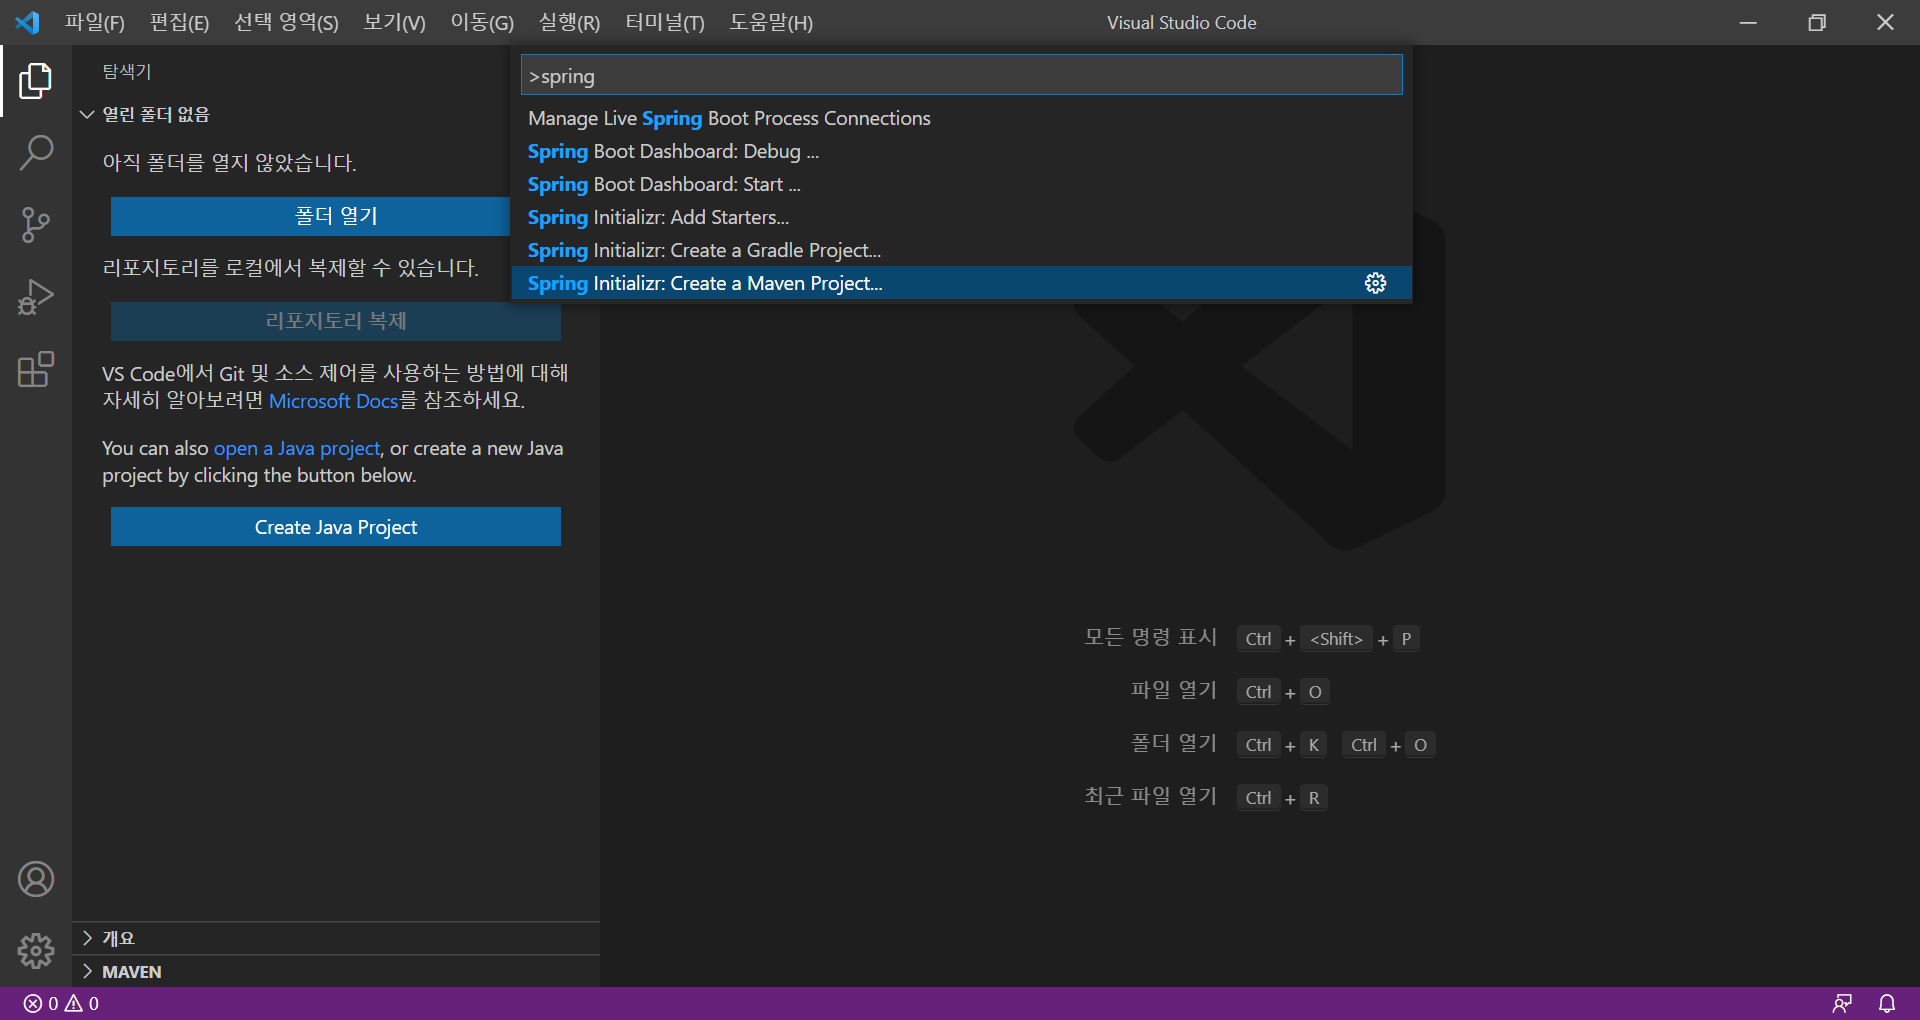Open the Accounts icon in activity bar
Viewport: 1920px width, 1020px height.
coord(36,879)
